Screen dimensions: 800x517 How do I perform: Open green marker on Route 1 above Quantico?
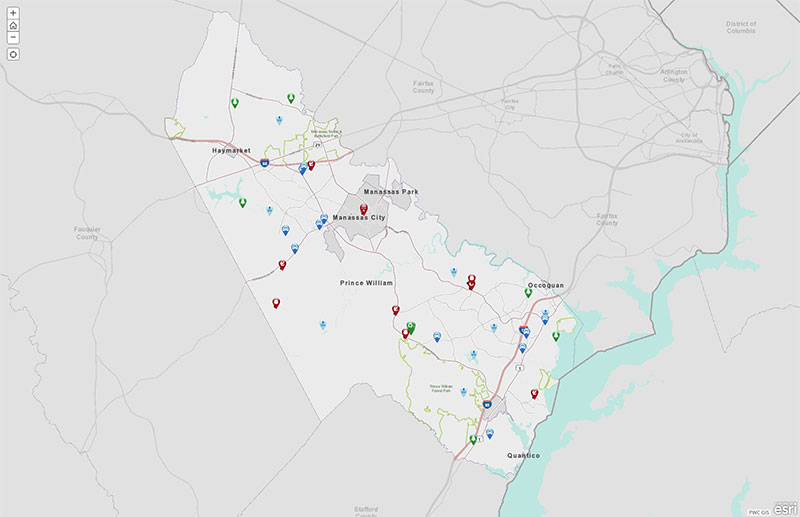[x=473, y=439]
